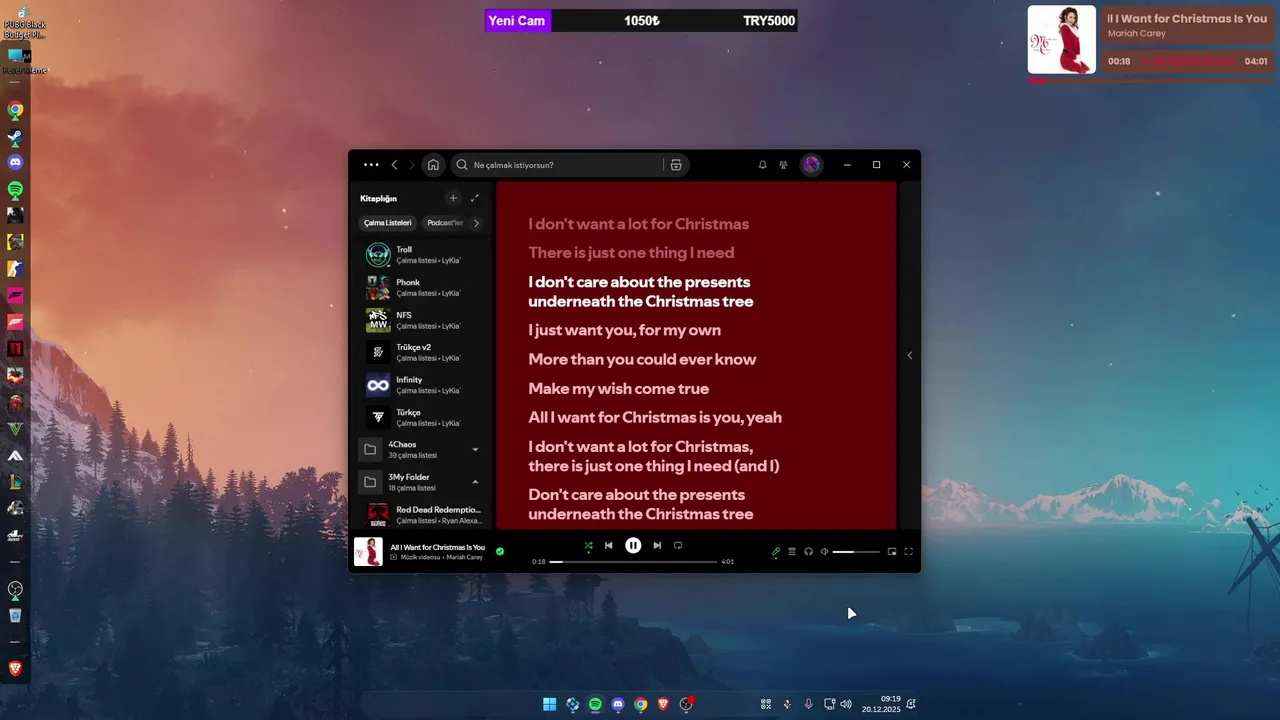Open Brave browser in left dock
The image size is (1280, 720).
(15, 668)
